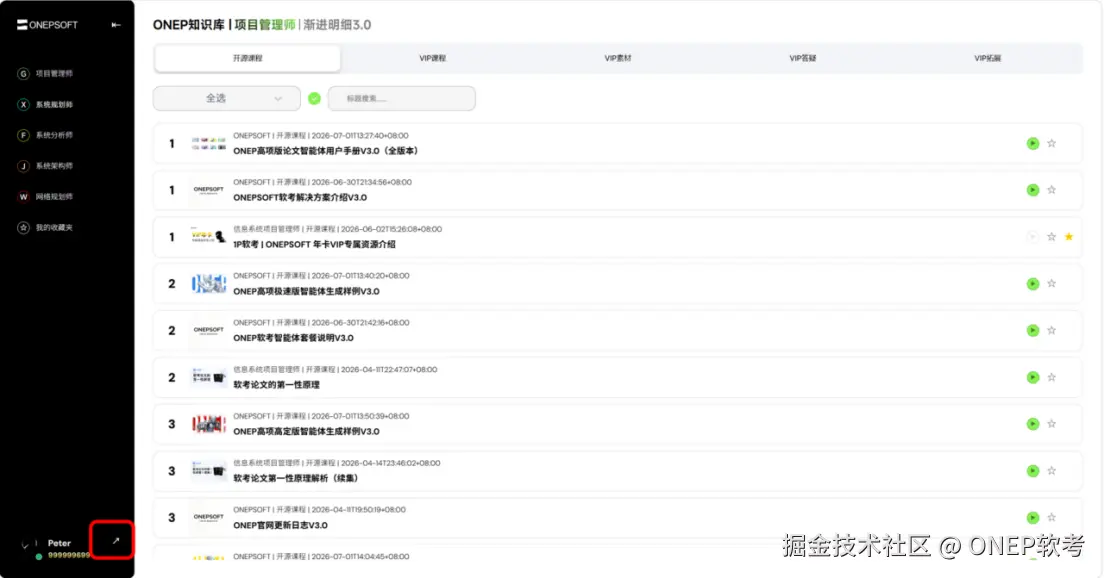Image resolution: width=1104 pixels, height=578 pixels.
Task: Star ONEP高项高定版智能体生成样例V3.0 as favorite
Action: [x=1051, y=424]
